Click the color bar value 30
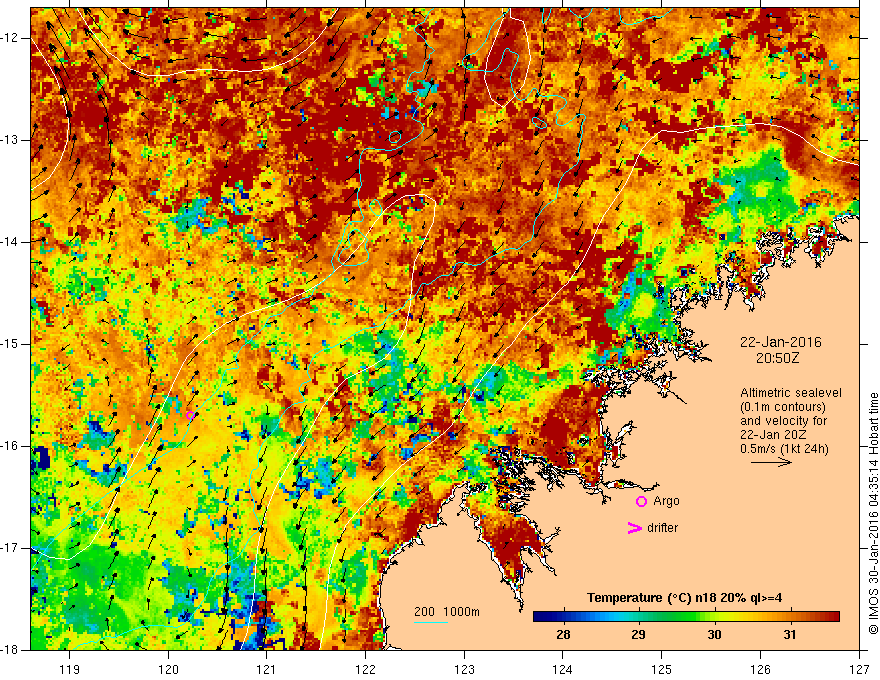The image size is (880, 680). pyautogui.click(x=714, y=635)
